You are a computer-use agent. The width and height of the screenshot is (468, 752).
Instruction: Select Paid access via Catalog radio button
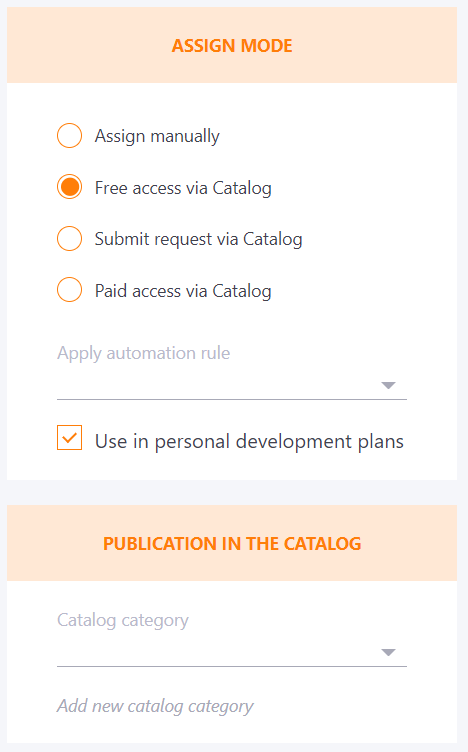click(x=70, y=290)
